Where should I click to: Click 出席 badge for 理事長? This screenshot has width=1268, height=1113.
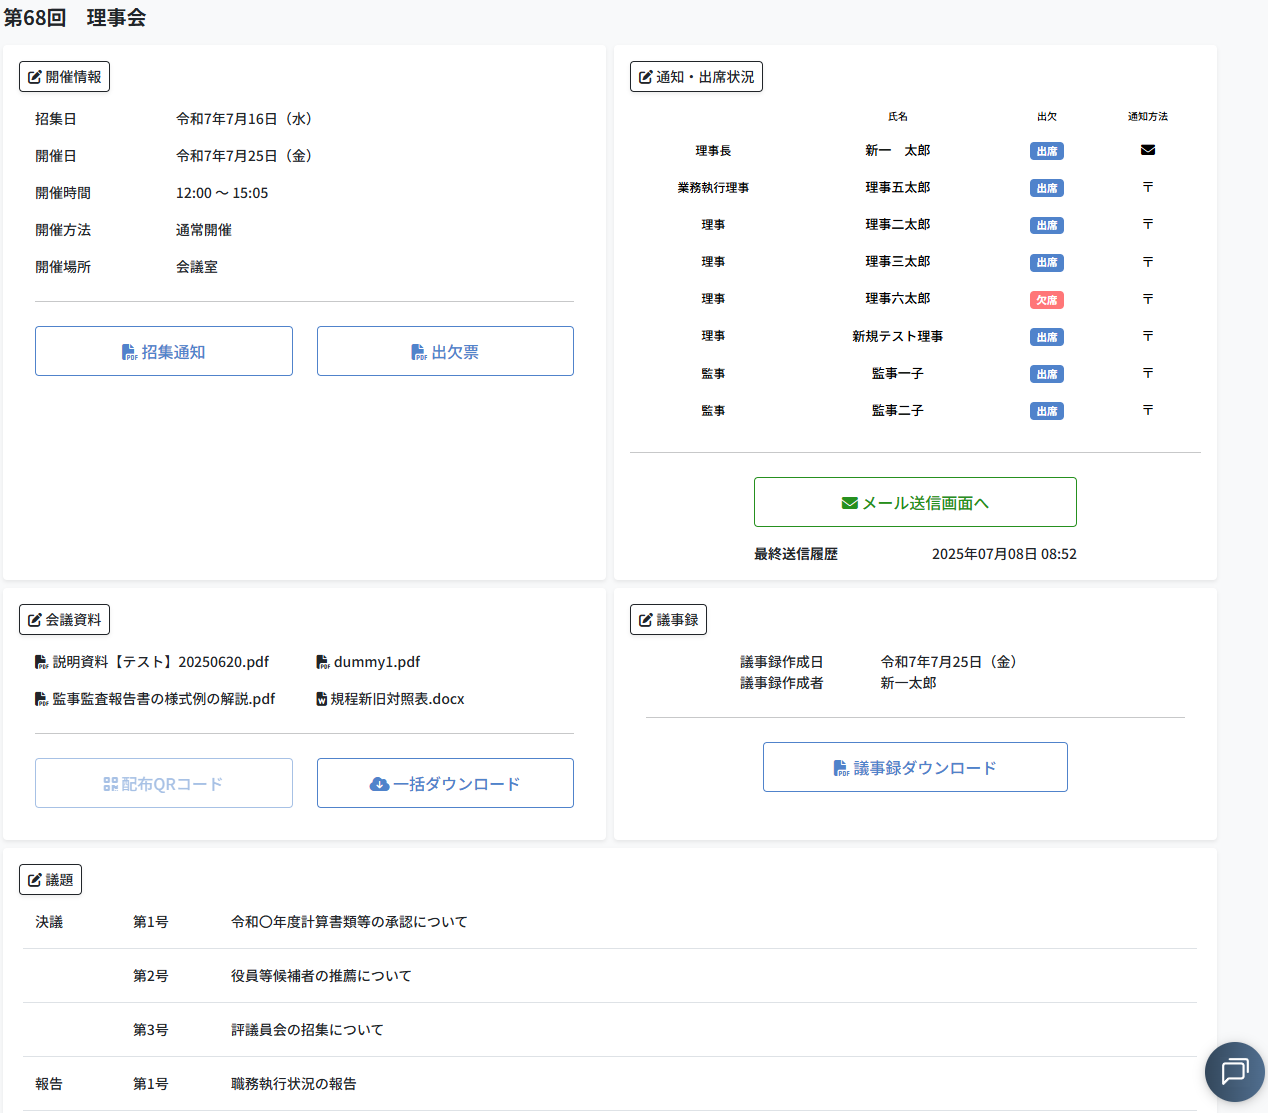[x=1046, y=151]
